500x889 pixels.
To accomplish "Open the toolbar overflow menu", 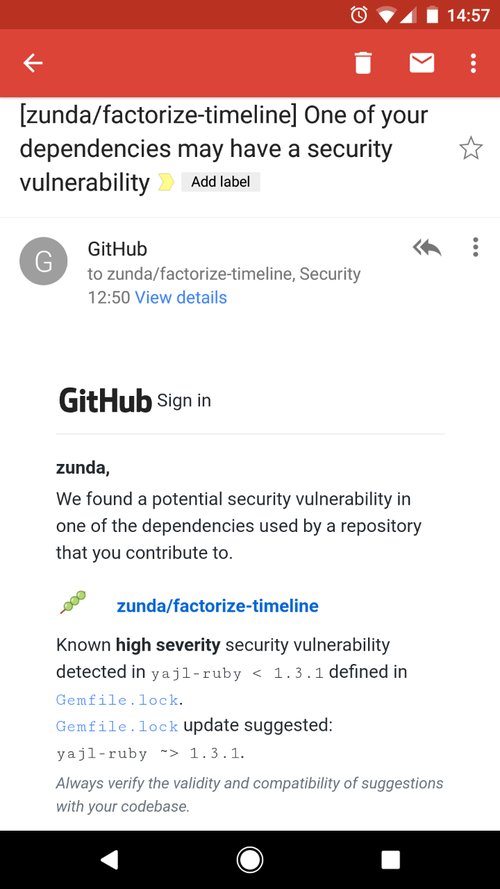I will [x=473, y=63].
